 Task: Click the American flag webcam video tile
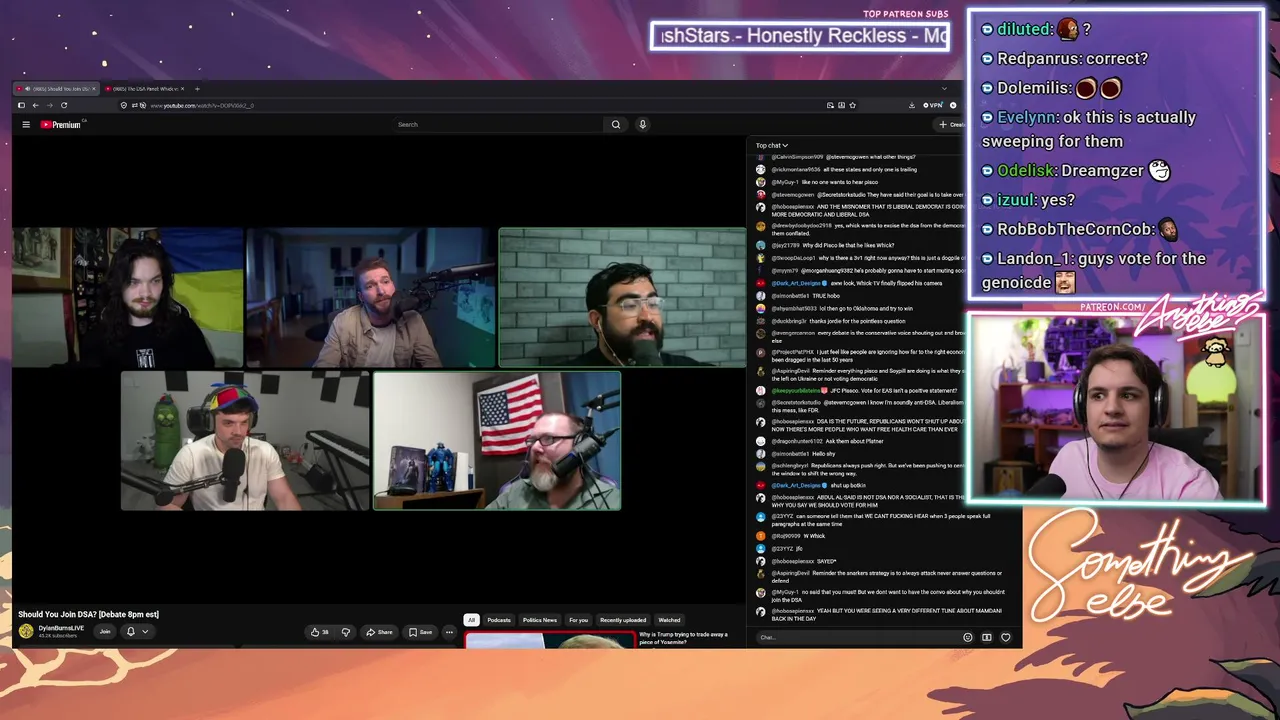(x=497, y=441)
